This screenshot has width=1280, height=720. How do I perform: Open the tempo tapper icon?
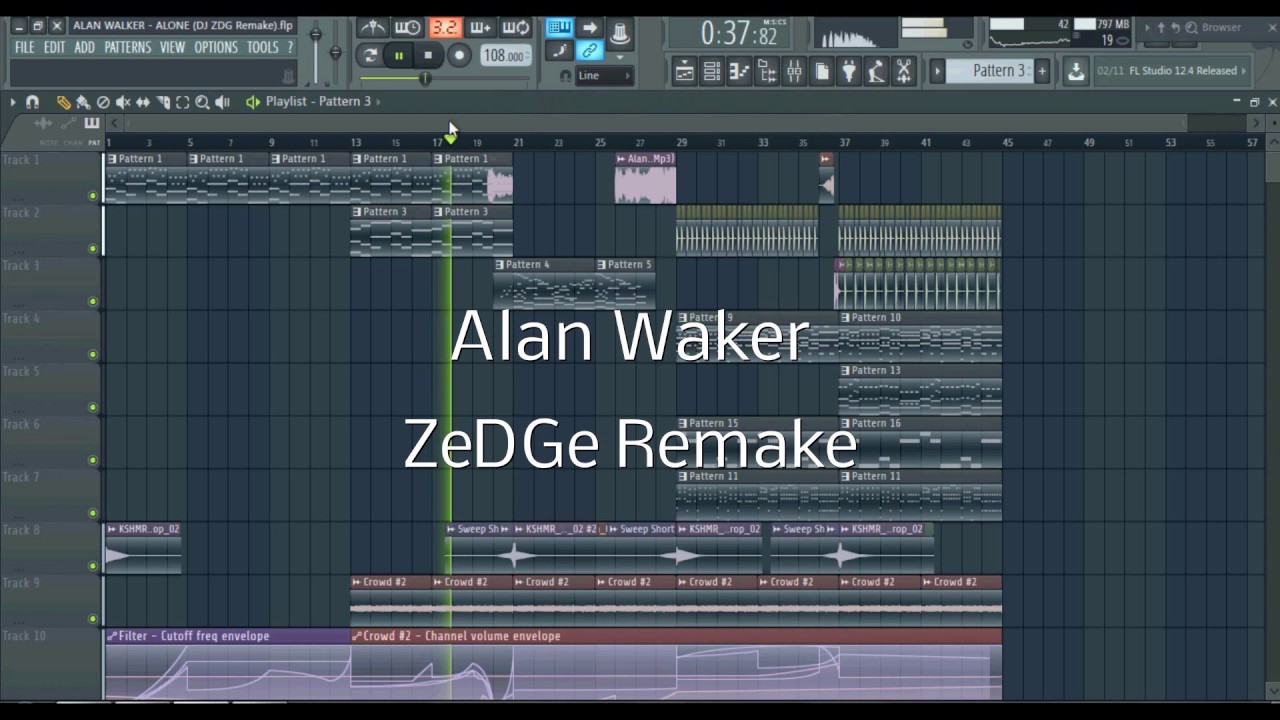tap(876, 71)
